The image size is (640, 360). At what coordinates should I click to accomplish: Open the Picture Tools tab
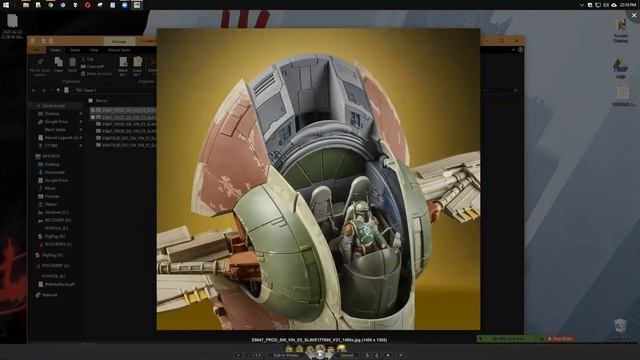tap(119, 50)
